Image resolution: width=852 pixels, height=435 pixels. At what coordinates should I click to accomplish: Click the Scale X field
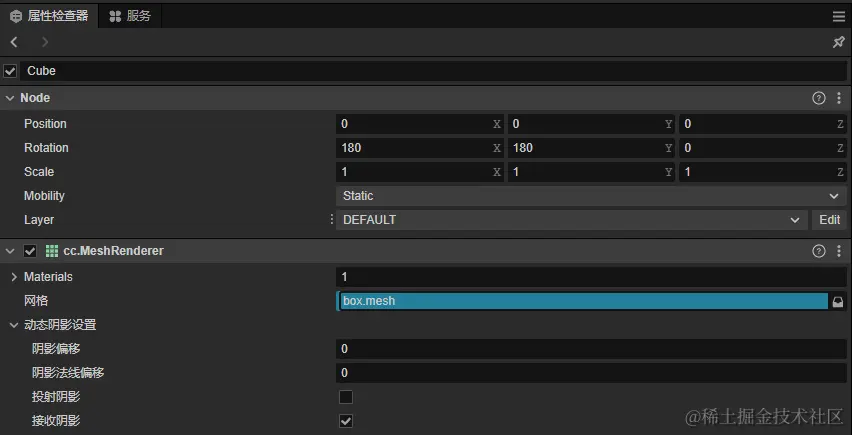(419, 172)
